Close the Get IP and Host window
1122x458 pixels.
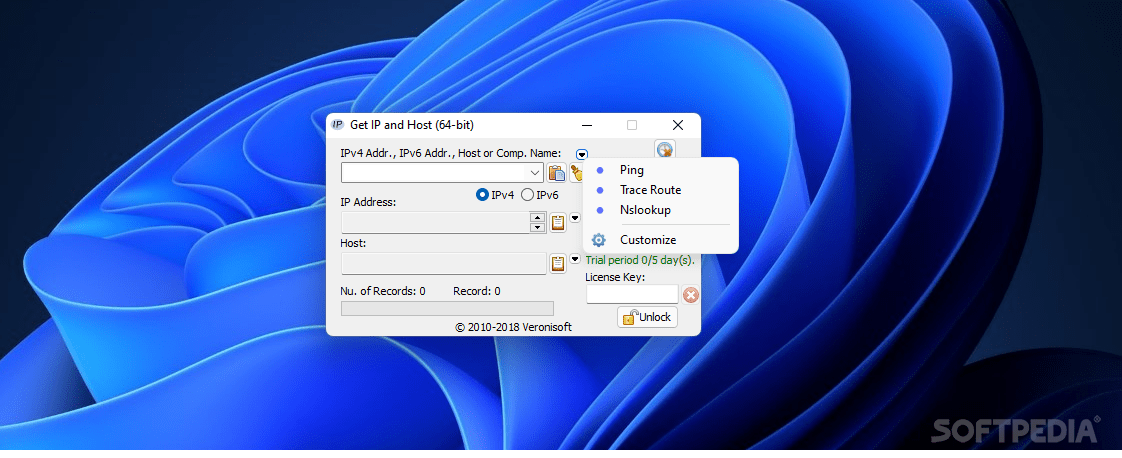[x=678, y=125]
